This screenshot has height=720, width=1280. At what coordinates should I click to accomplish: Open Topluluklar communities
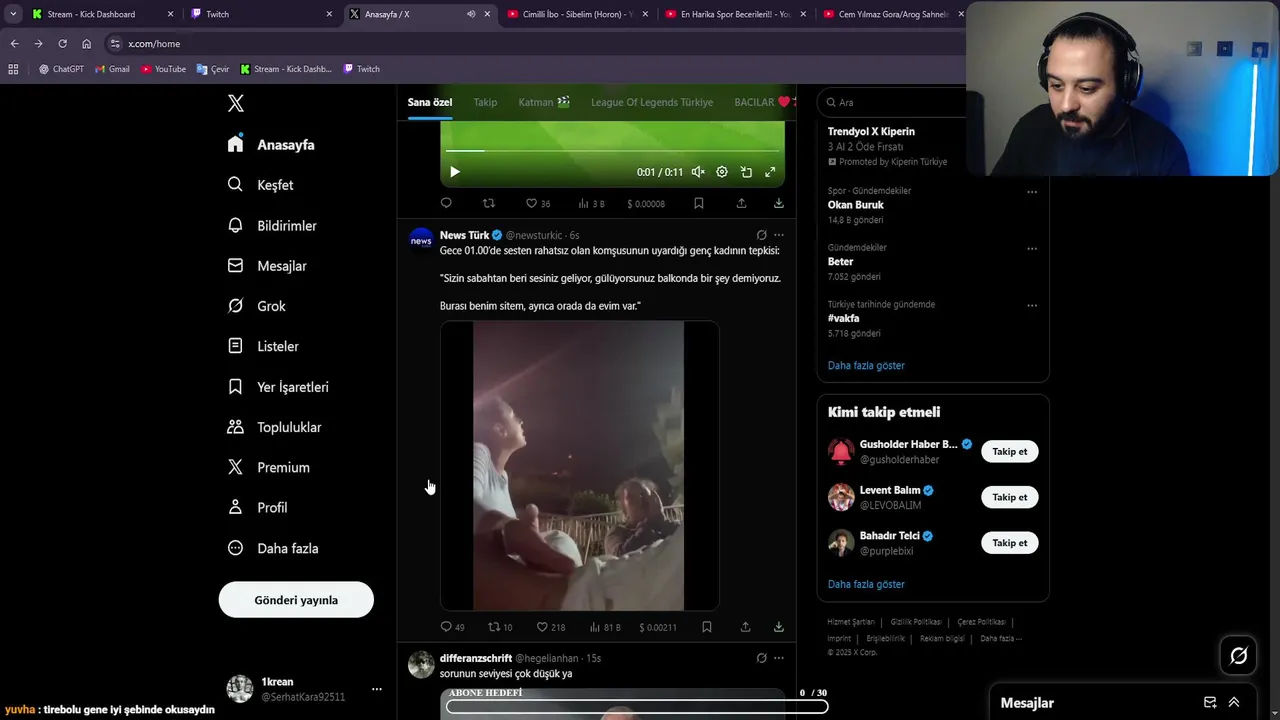(274, 427)
